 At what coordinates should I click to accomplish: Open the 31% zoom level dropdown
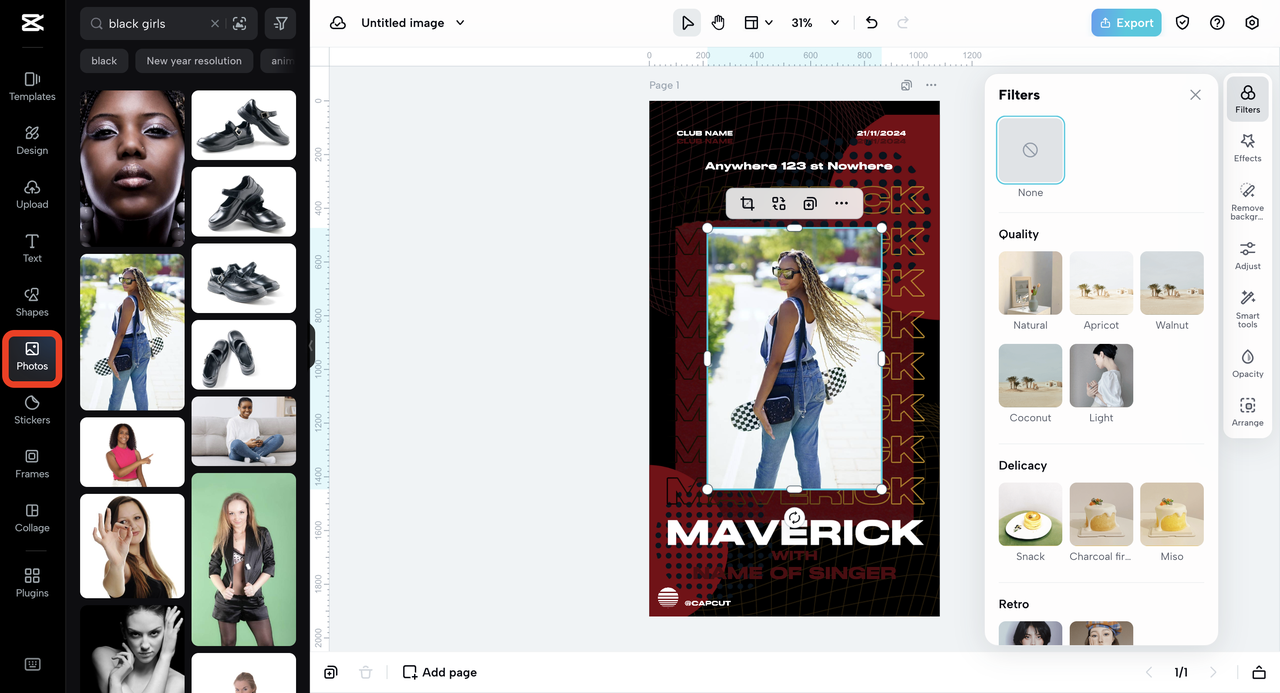tap(815, 23)
